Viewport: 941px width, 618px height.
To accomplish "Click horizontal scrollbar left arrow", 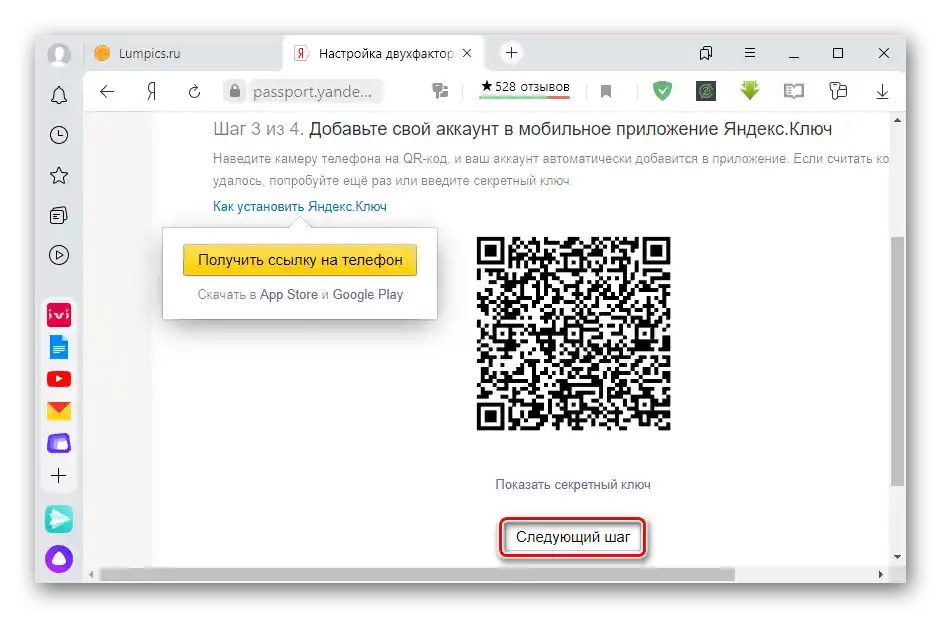I will coord(91,575).
